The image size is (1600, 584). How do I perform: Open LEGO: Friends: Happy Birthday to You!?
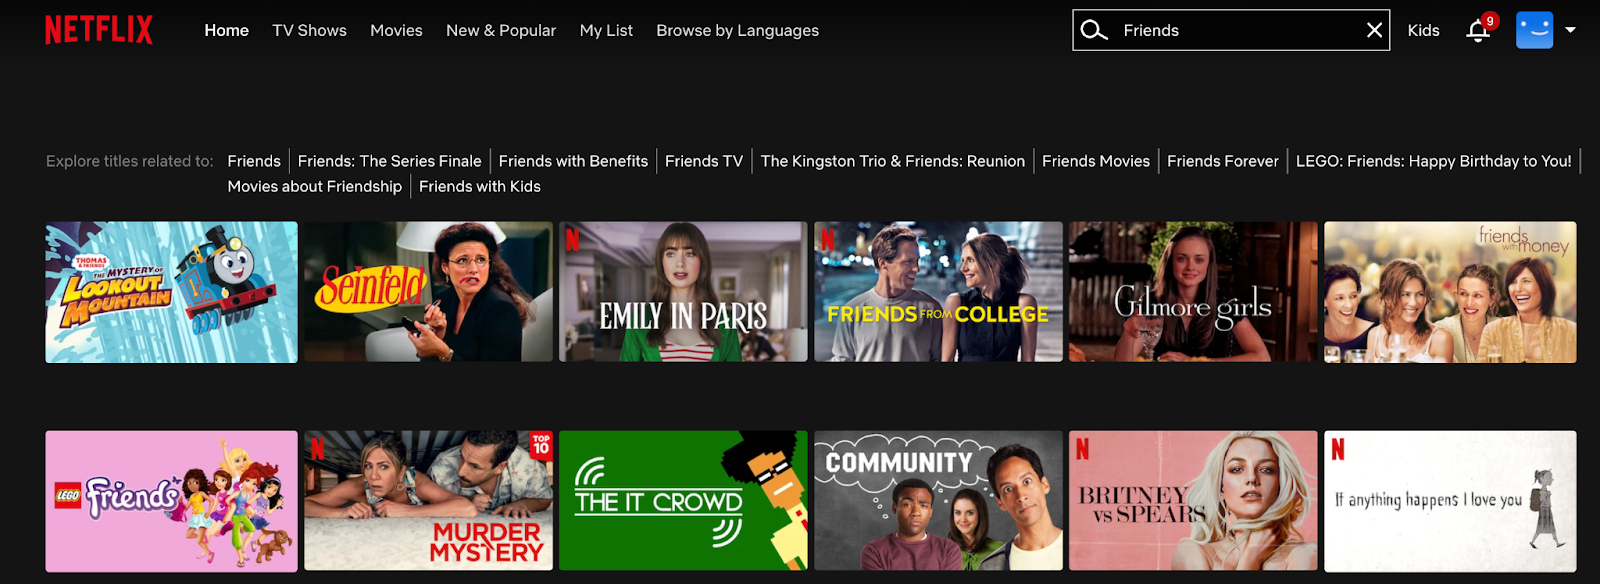pyautogui.click(x=1433, y=161)
